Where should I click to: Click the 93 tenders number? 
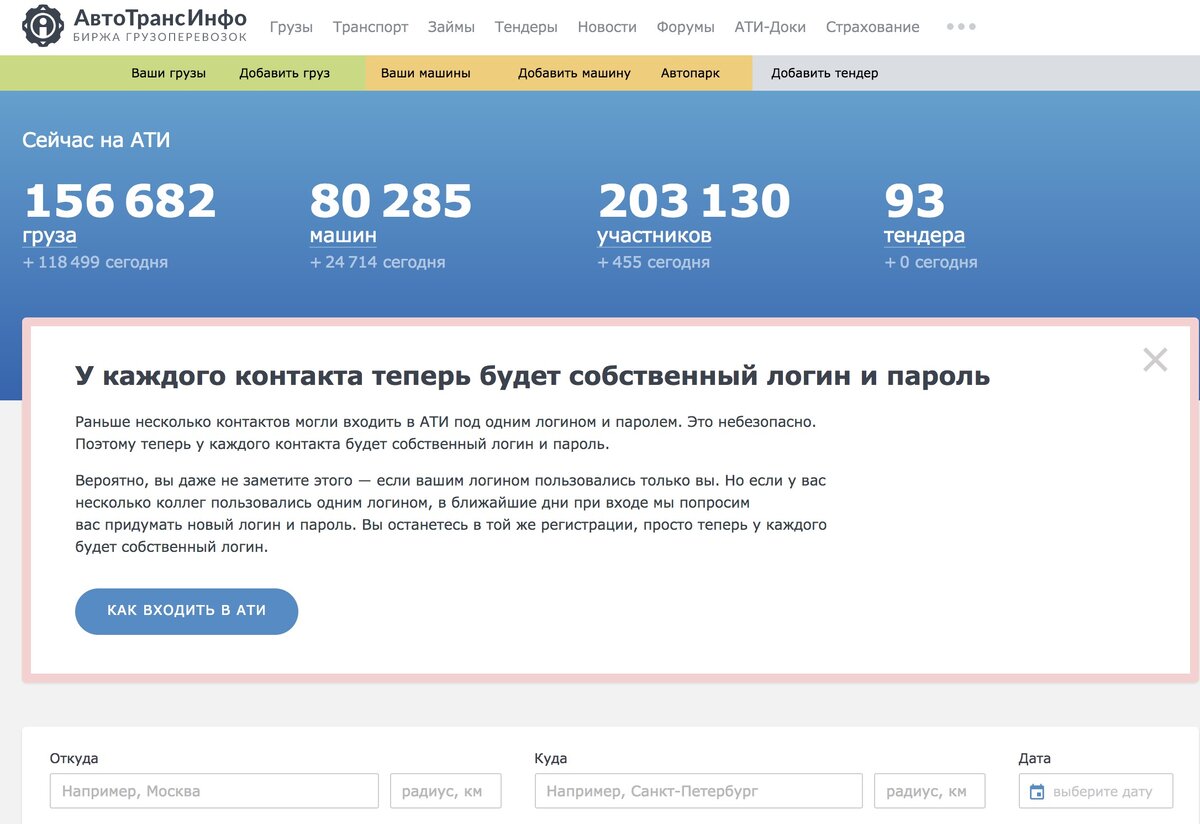coord(915,200)
